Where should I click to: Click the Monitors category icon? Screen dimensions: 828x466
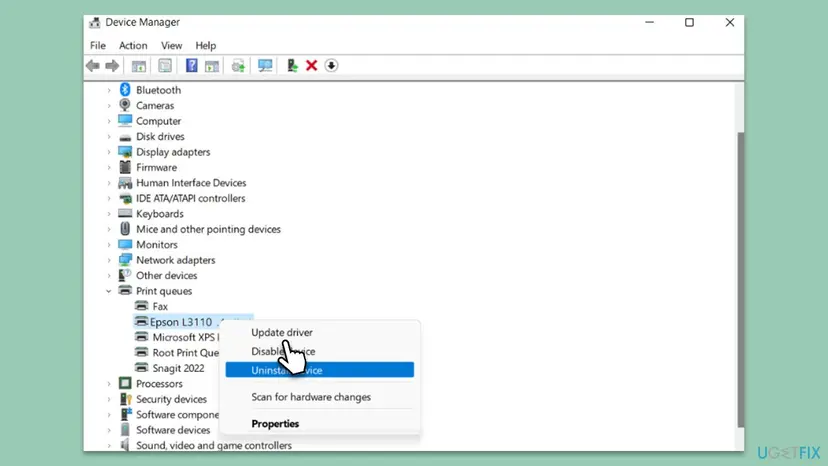pyautogui.click(x=125, y=245)
